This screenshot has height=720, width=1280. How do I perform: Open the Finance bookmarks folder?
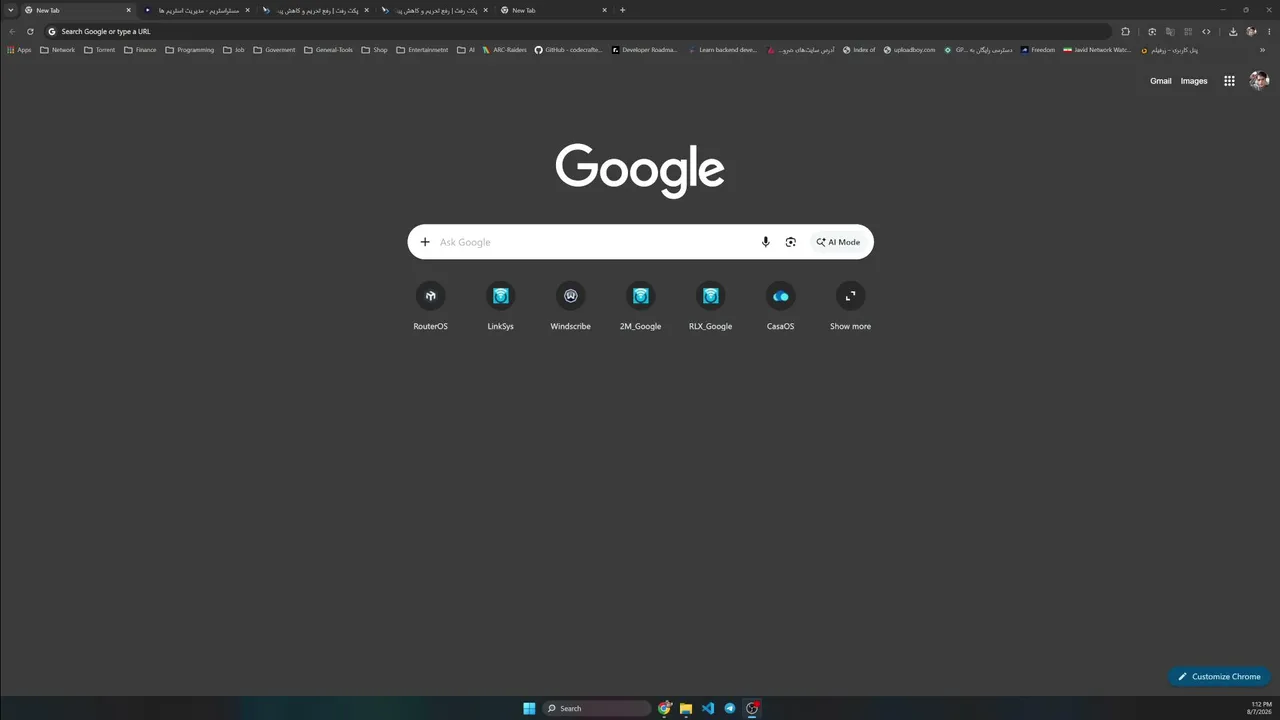tap(140, 50)
